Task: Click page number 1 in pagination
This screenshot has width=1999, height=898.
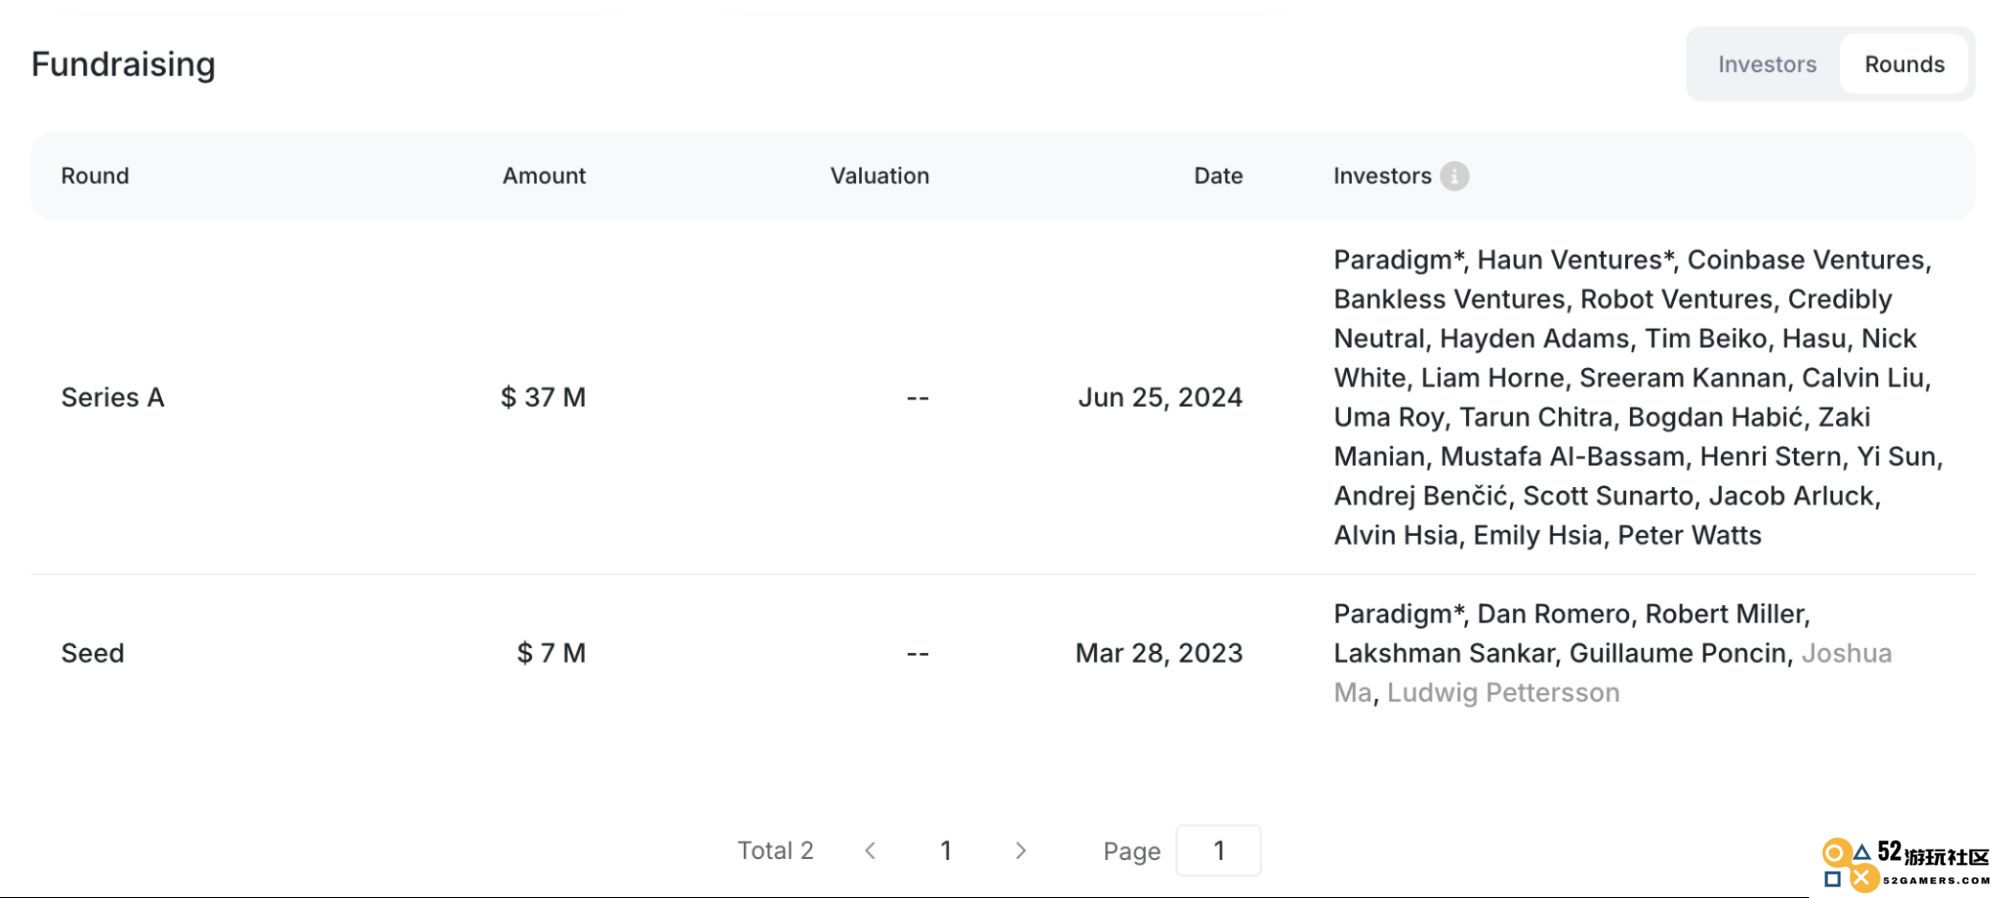Action: pyautogui.click(x=945, y=851)
